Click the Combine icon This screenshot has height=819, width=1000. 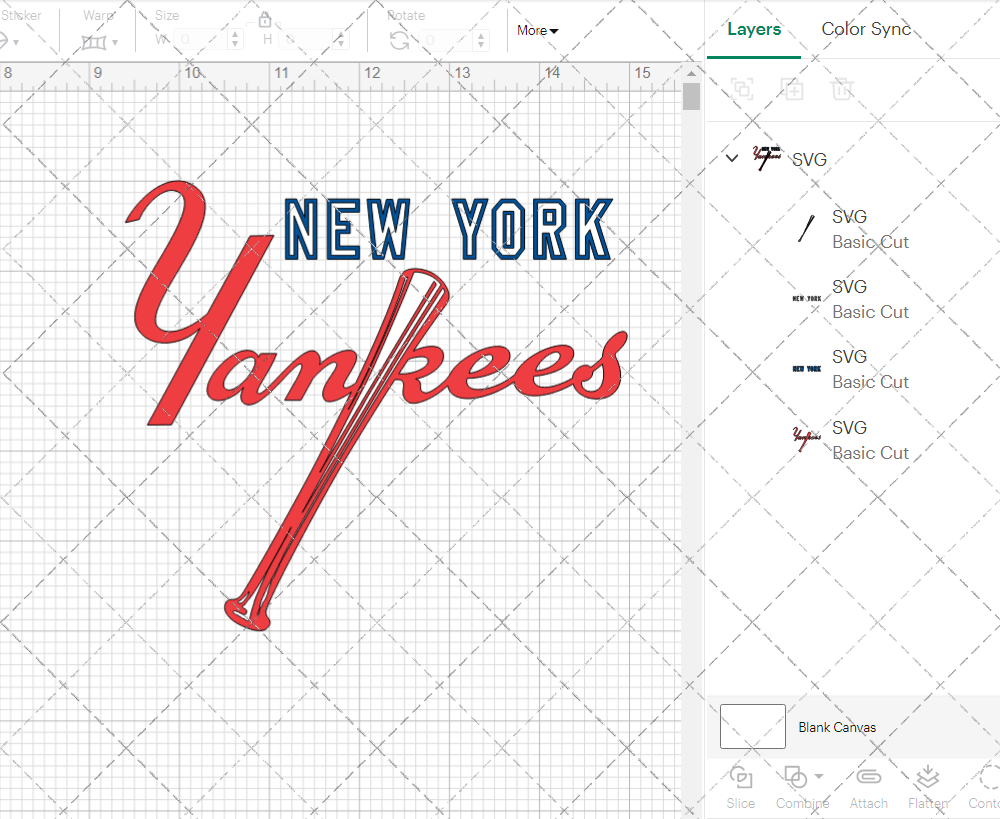(x=795, y=778)
